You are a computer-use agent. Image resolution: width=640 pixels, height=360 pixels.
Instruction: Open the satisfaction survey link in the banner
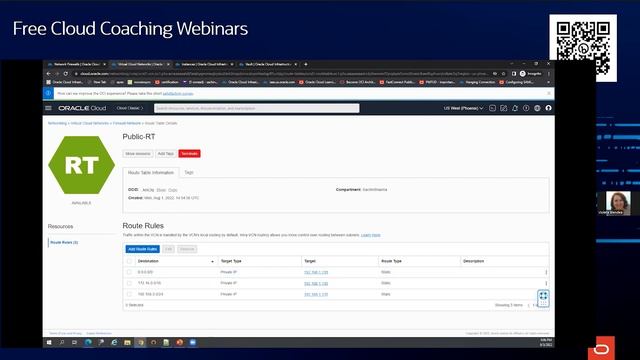(178, 93)
